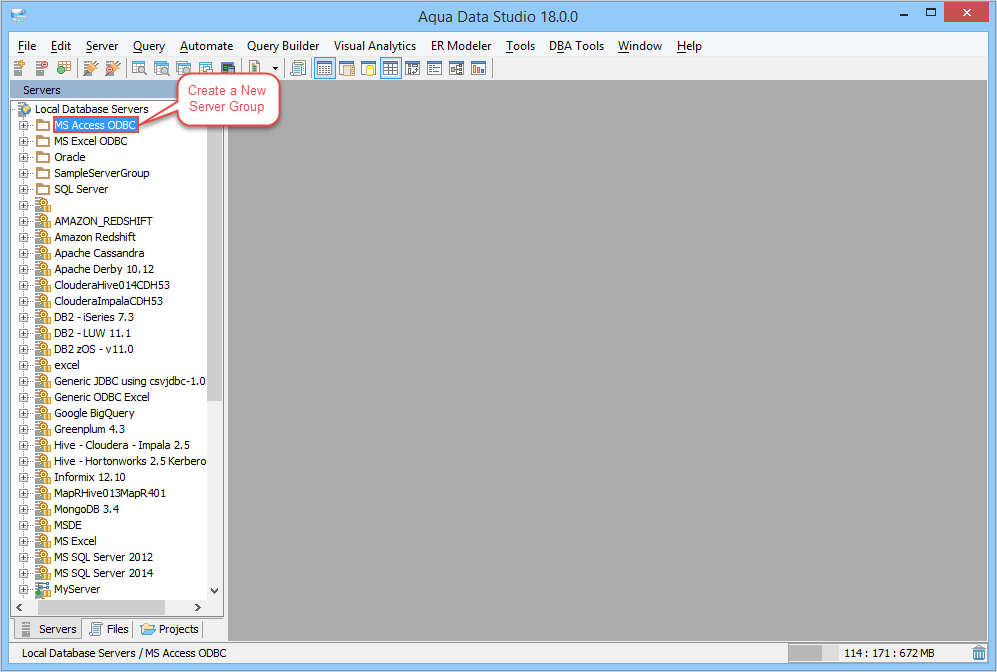Screen dimensions: 997x672
Task: Click the table-with-green-dot toolbar icon
Action: [64, 68]
